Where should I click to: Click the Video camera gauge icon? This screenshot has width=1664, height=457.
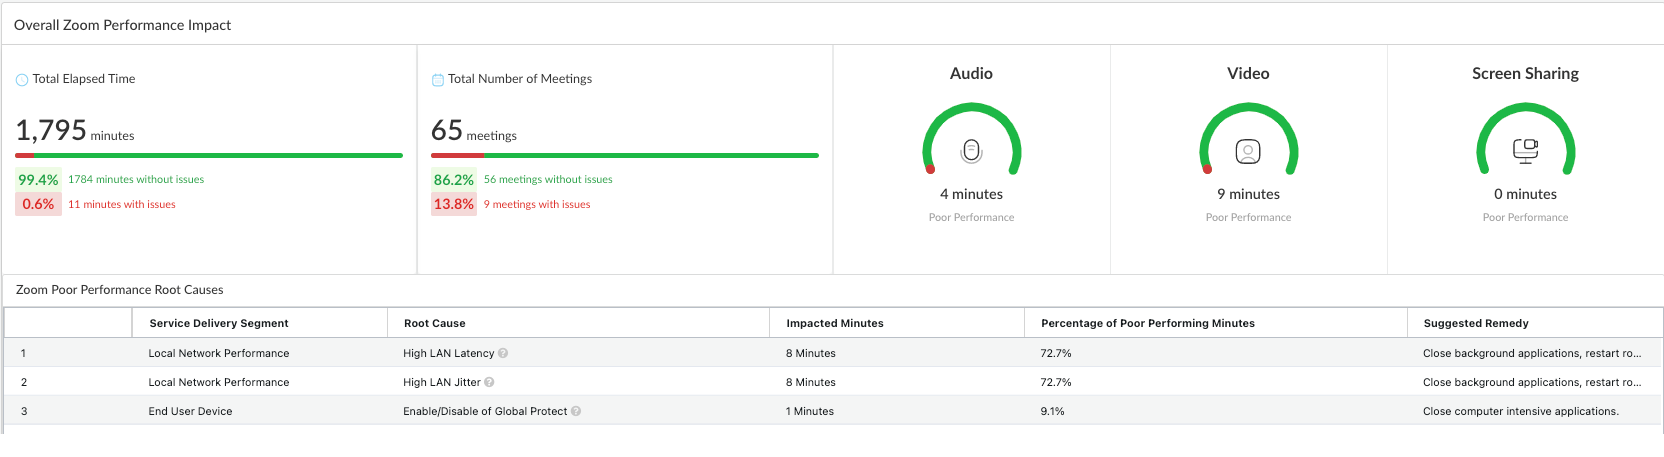coord(1248,151)
